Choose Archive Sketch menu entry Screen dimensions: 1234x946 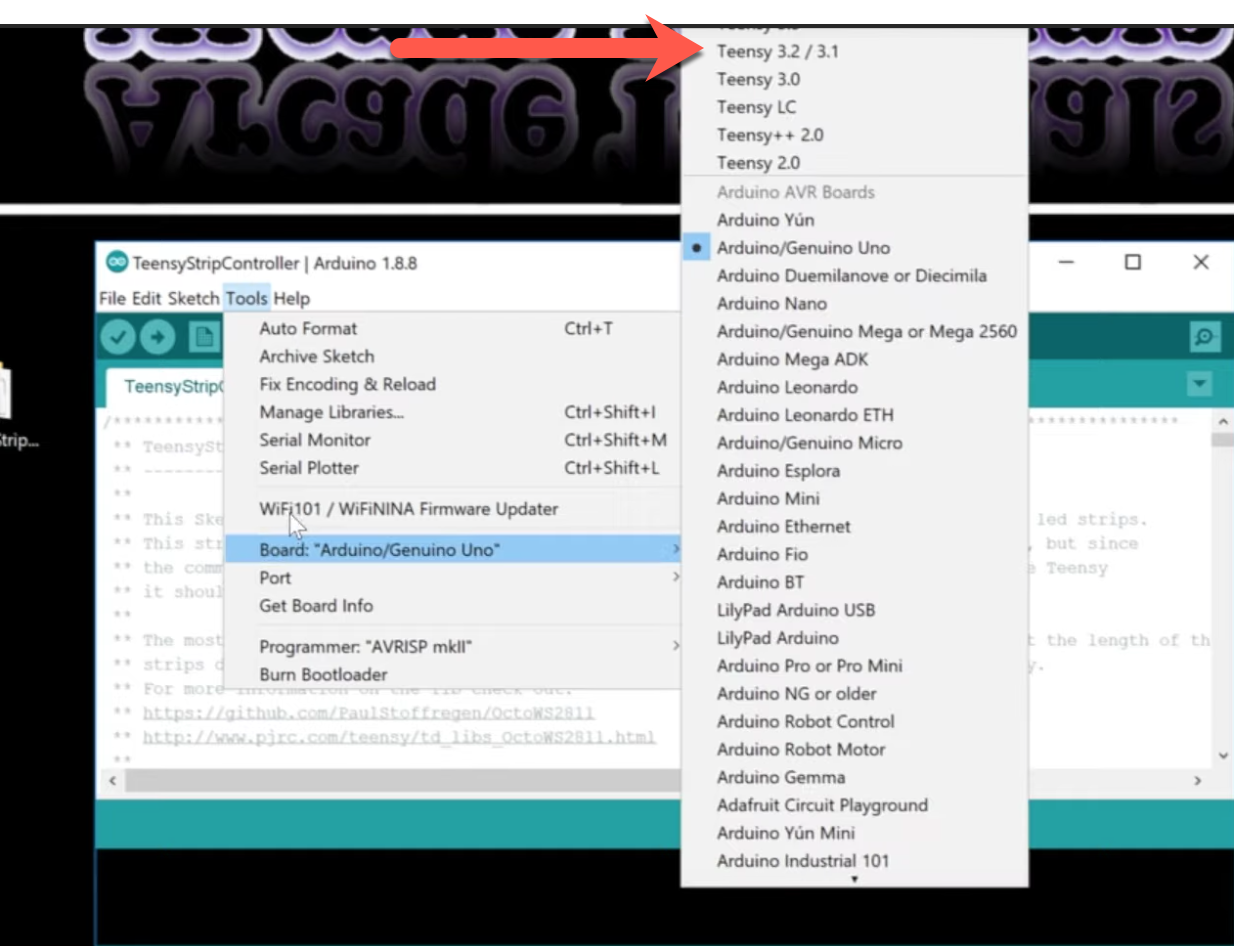coord(452,356)
